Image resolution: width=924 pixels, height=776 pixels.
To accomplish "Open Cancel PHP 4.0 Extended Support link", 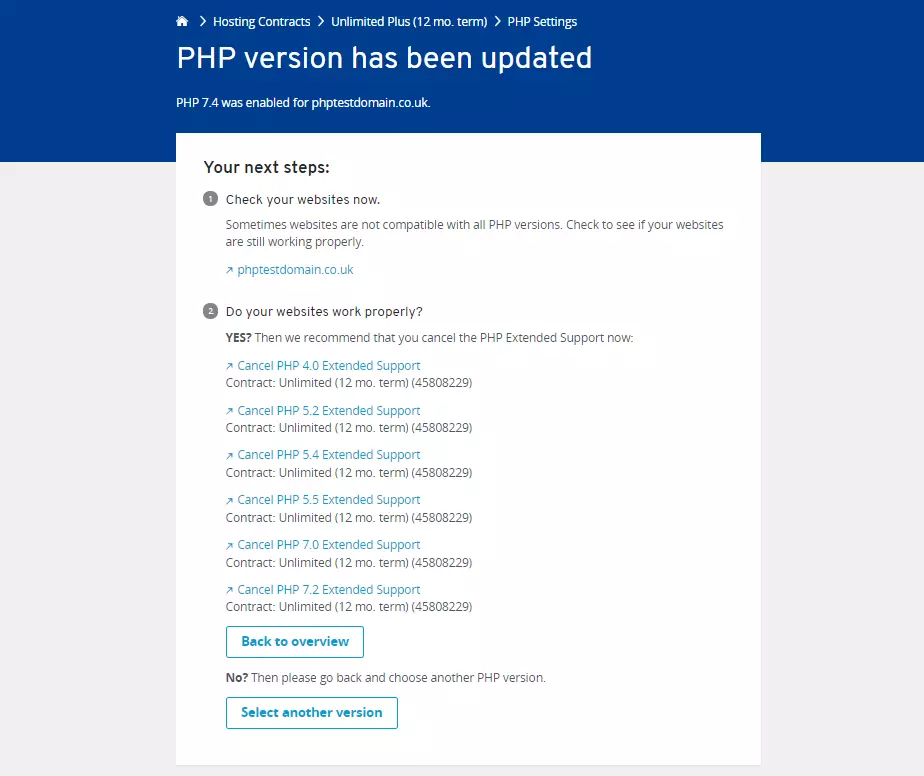I will [329, 366].
